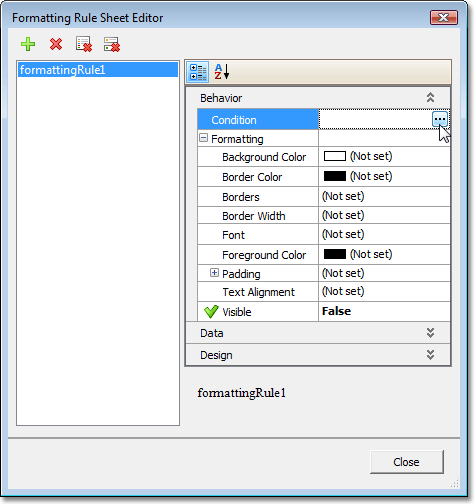Viewport: 475px width, 504px height.
Task: Click the clear rules icon with list
Action: pos(84,44)
